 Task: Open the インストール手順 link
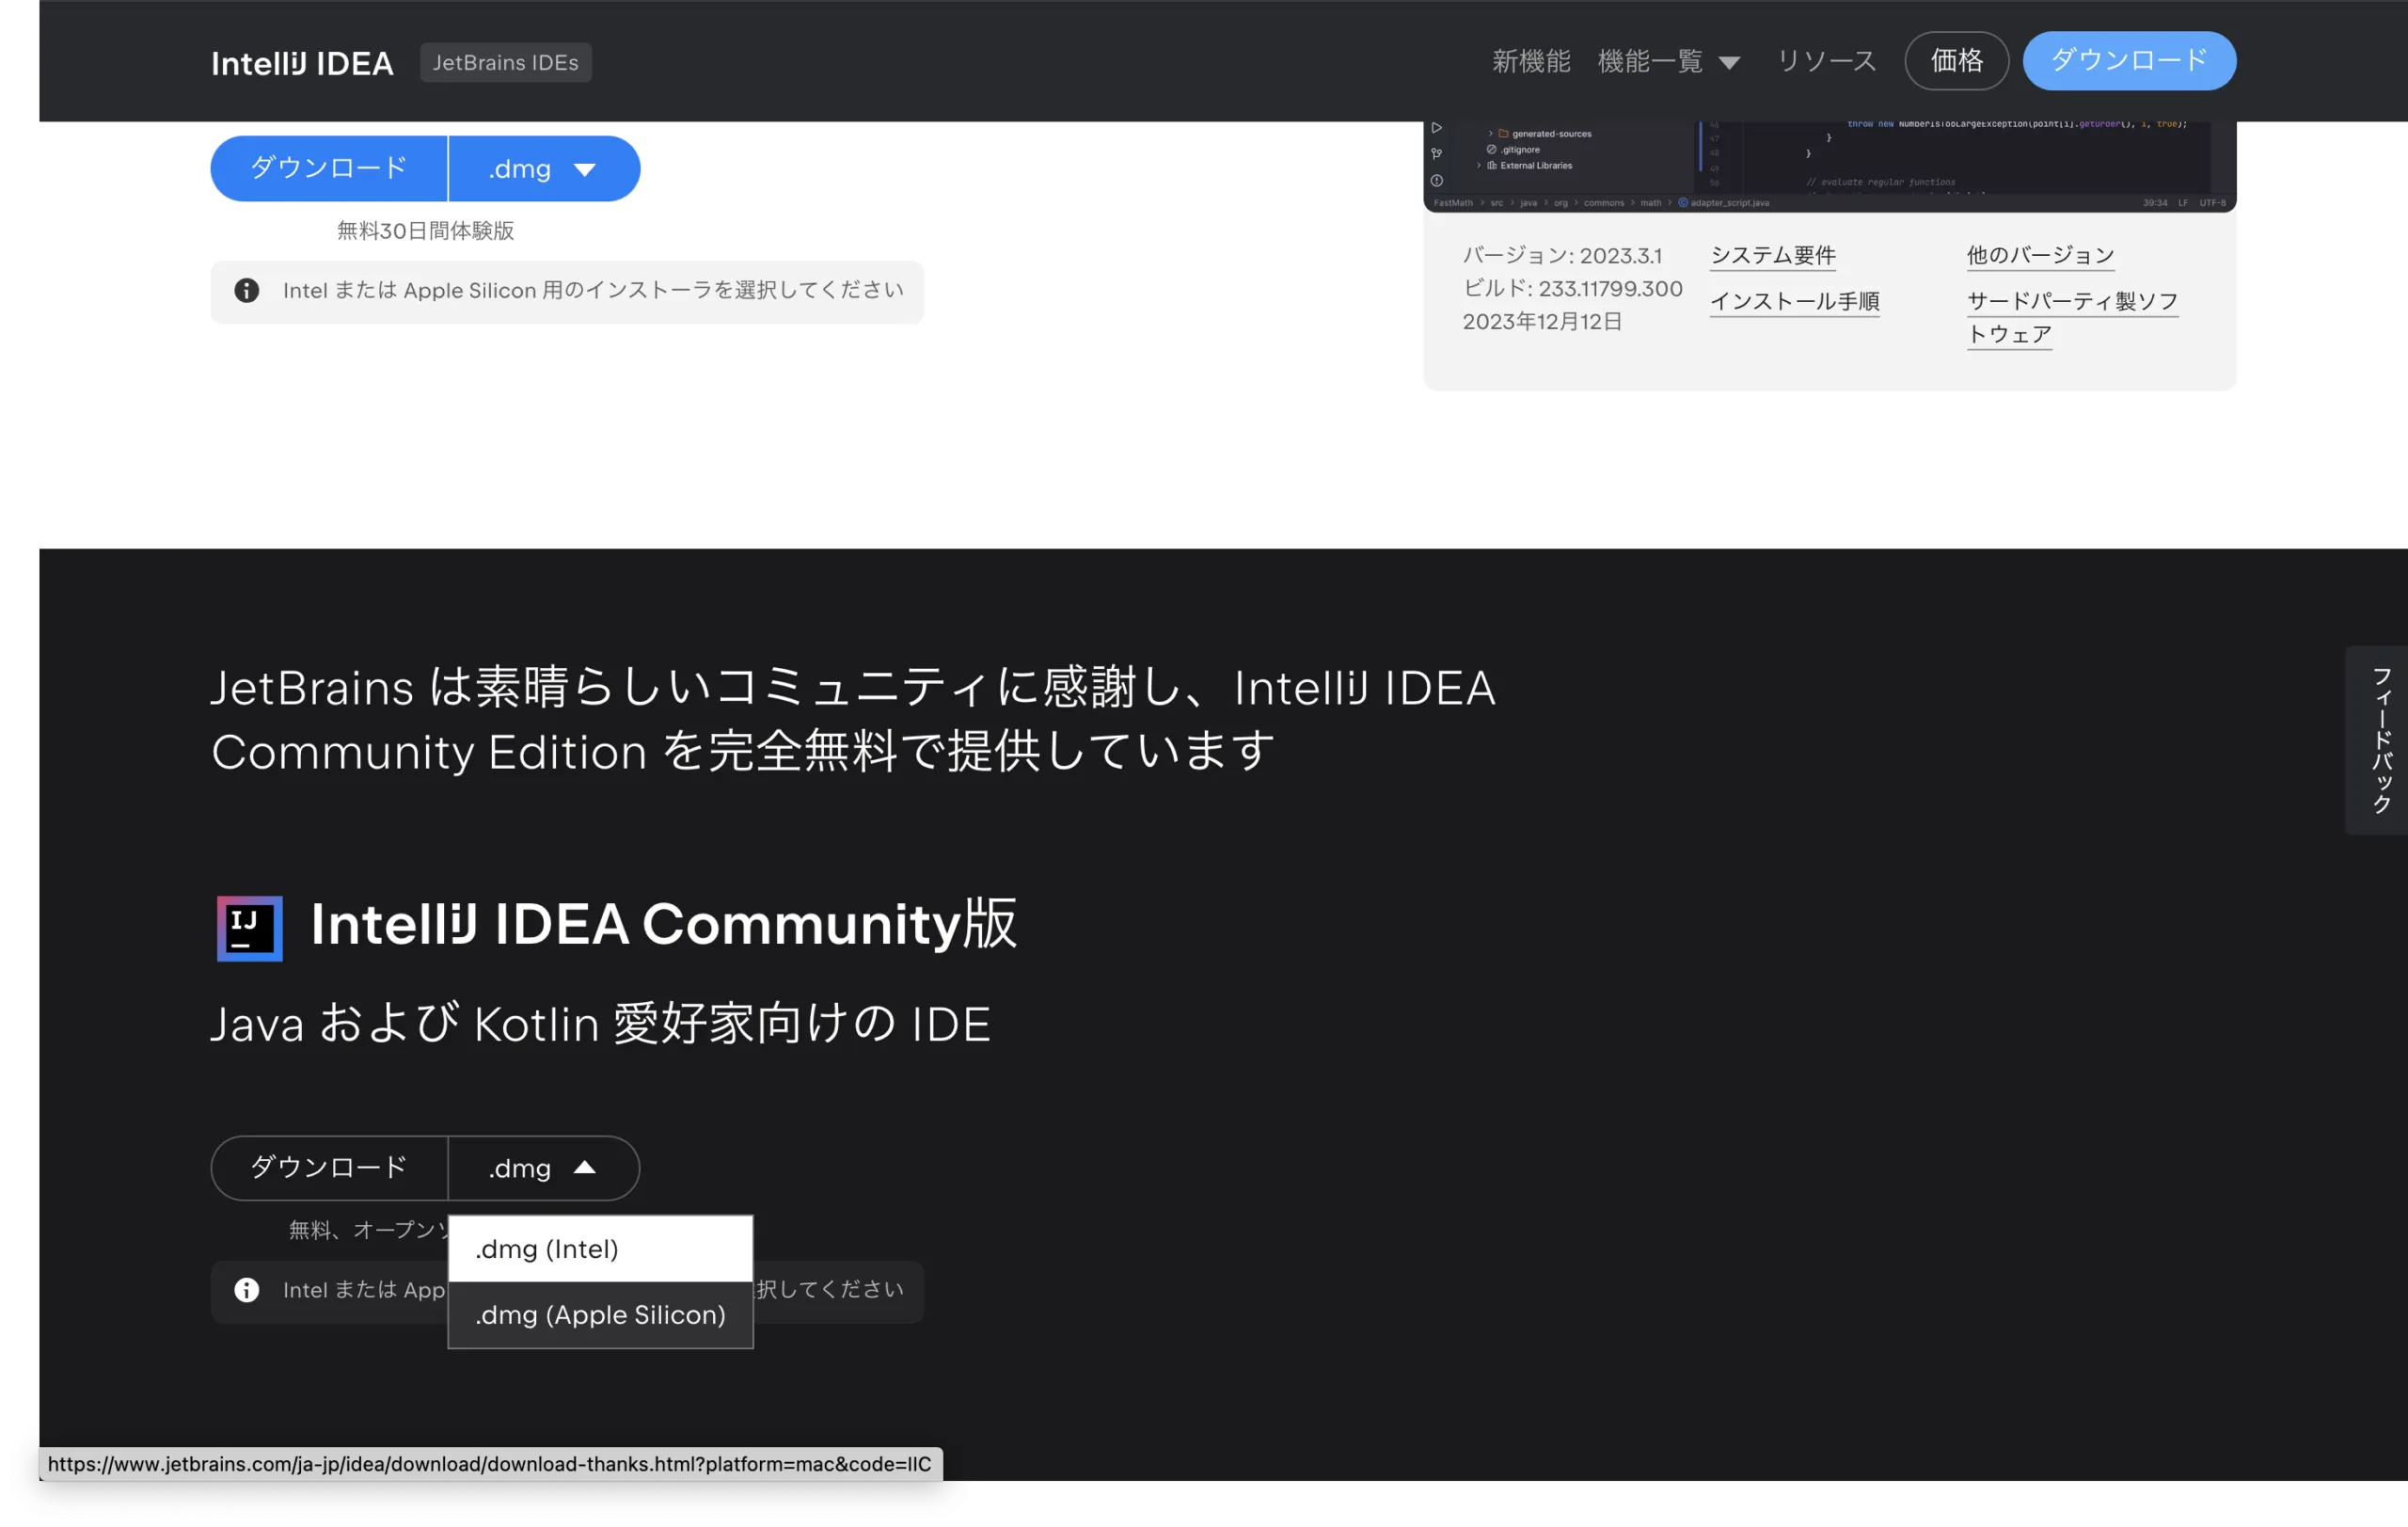point(1795,301)
